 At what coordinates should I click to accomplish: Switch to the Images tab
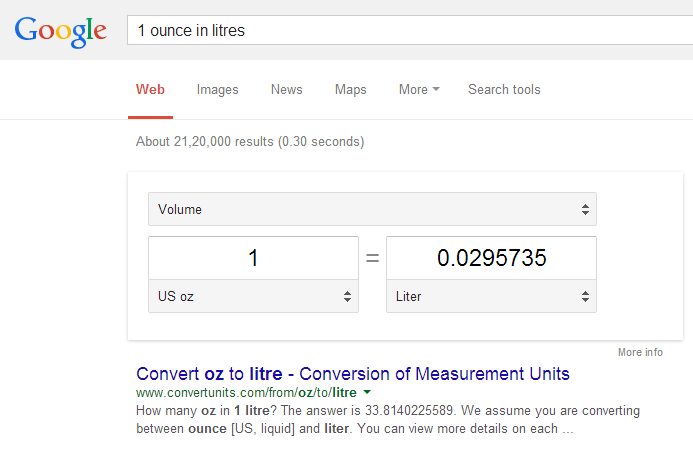point(217,90)
